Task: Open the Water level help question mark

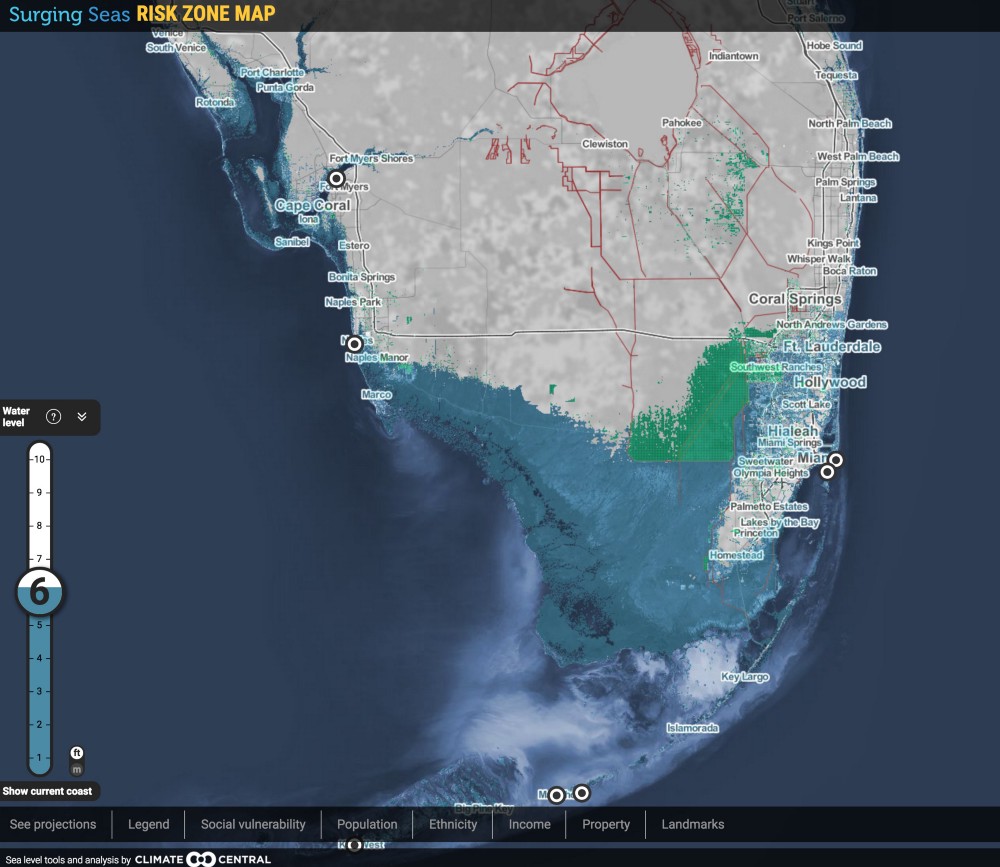Action: point(54,414)
